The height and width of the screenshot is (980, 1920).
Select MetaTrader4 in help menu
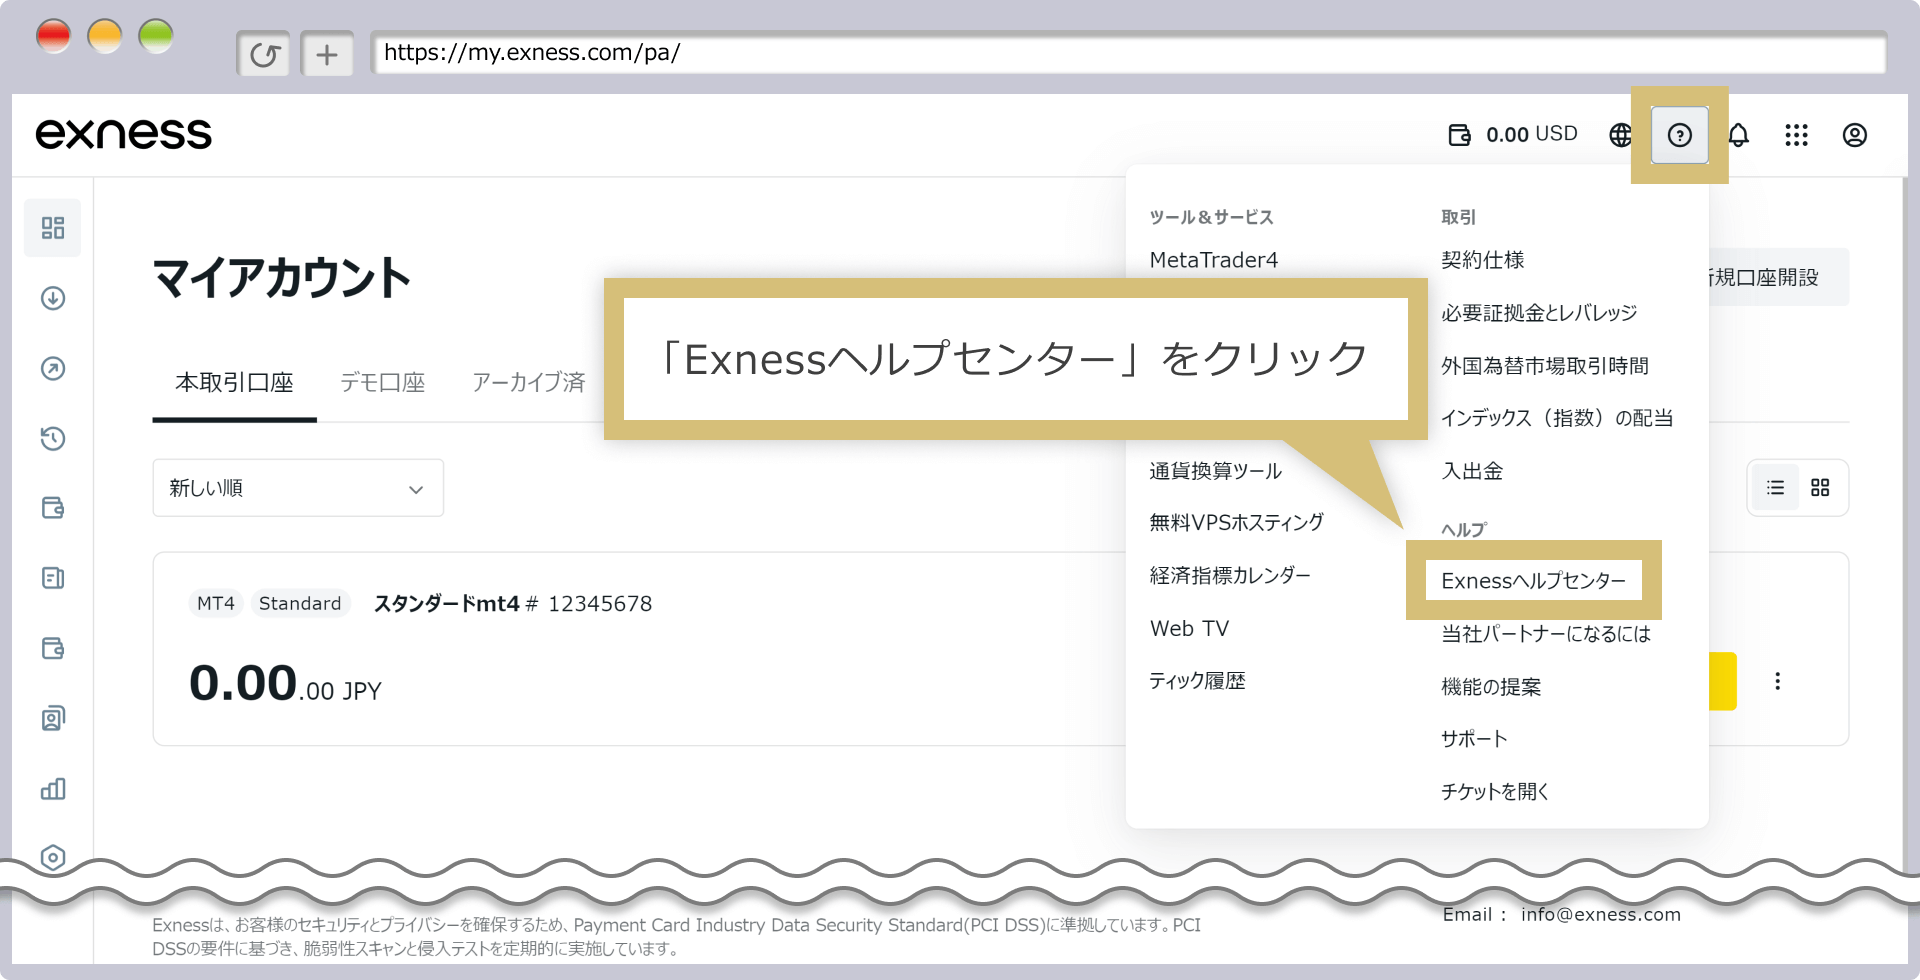pos(1214,261)
